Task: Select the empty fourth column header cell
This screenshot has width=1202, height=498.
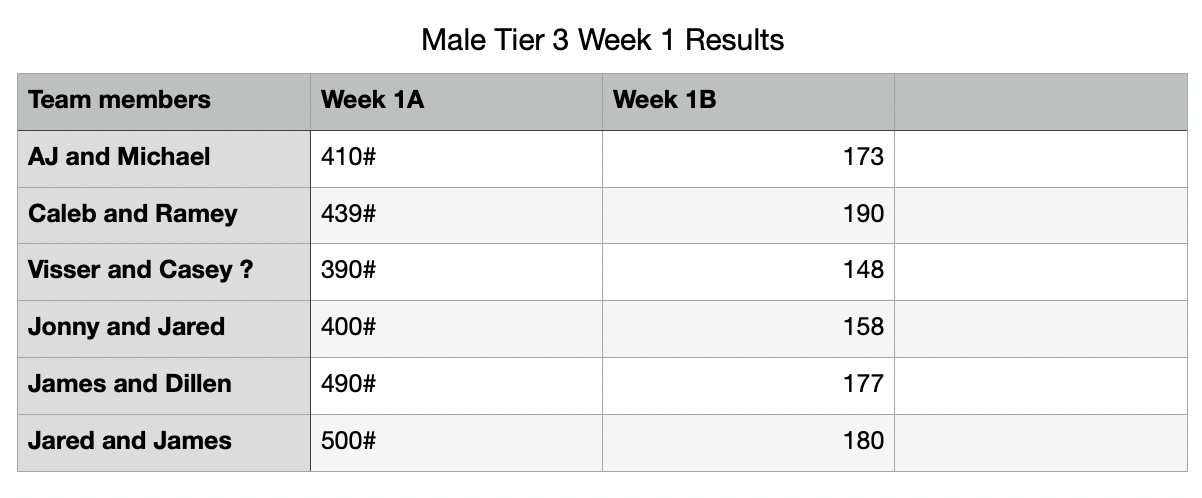Action: click(x=1040, y=100)
